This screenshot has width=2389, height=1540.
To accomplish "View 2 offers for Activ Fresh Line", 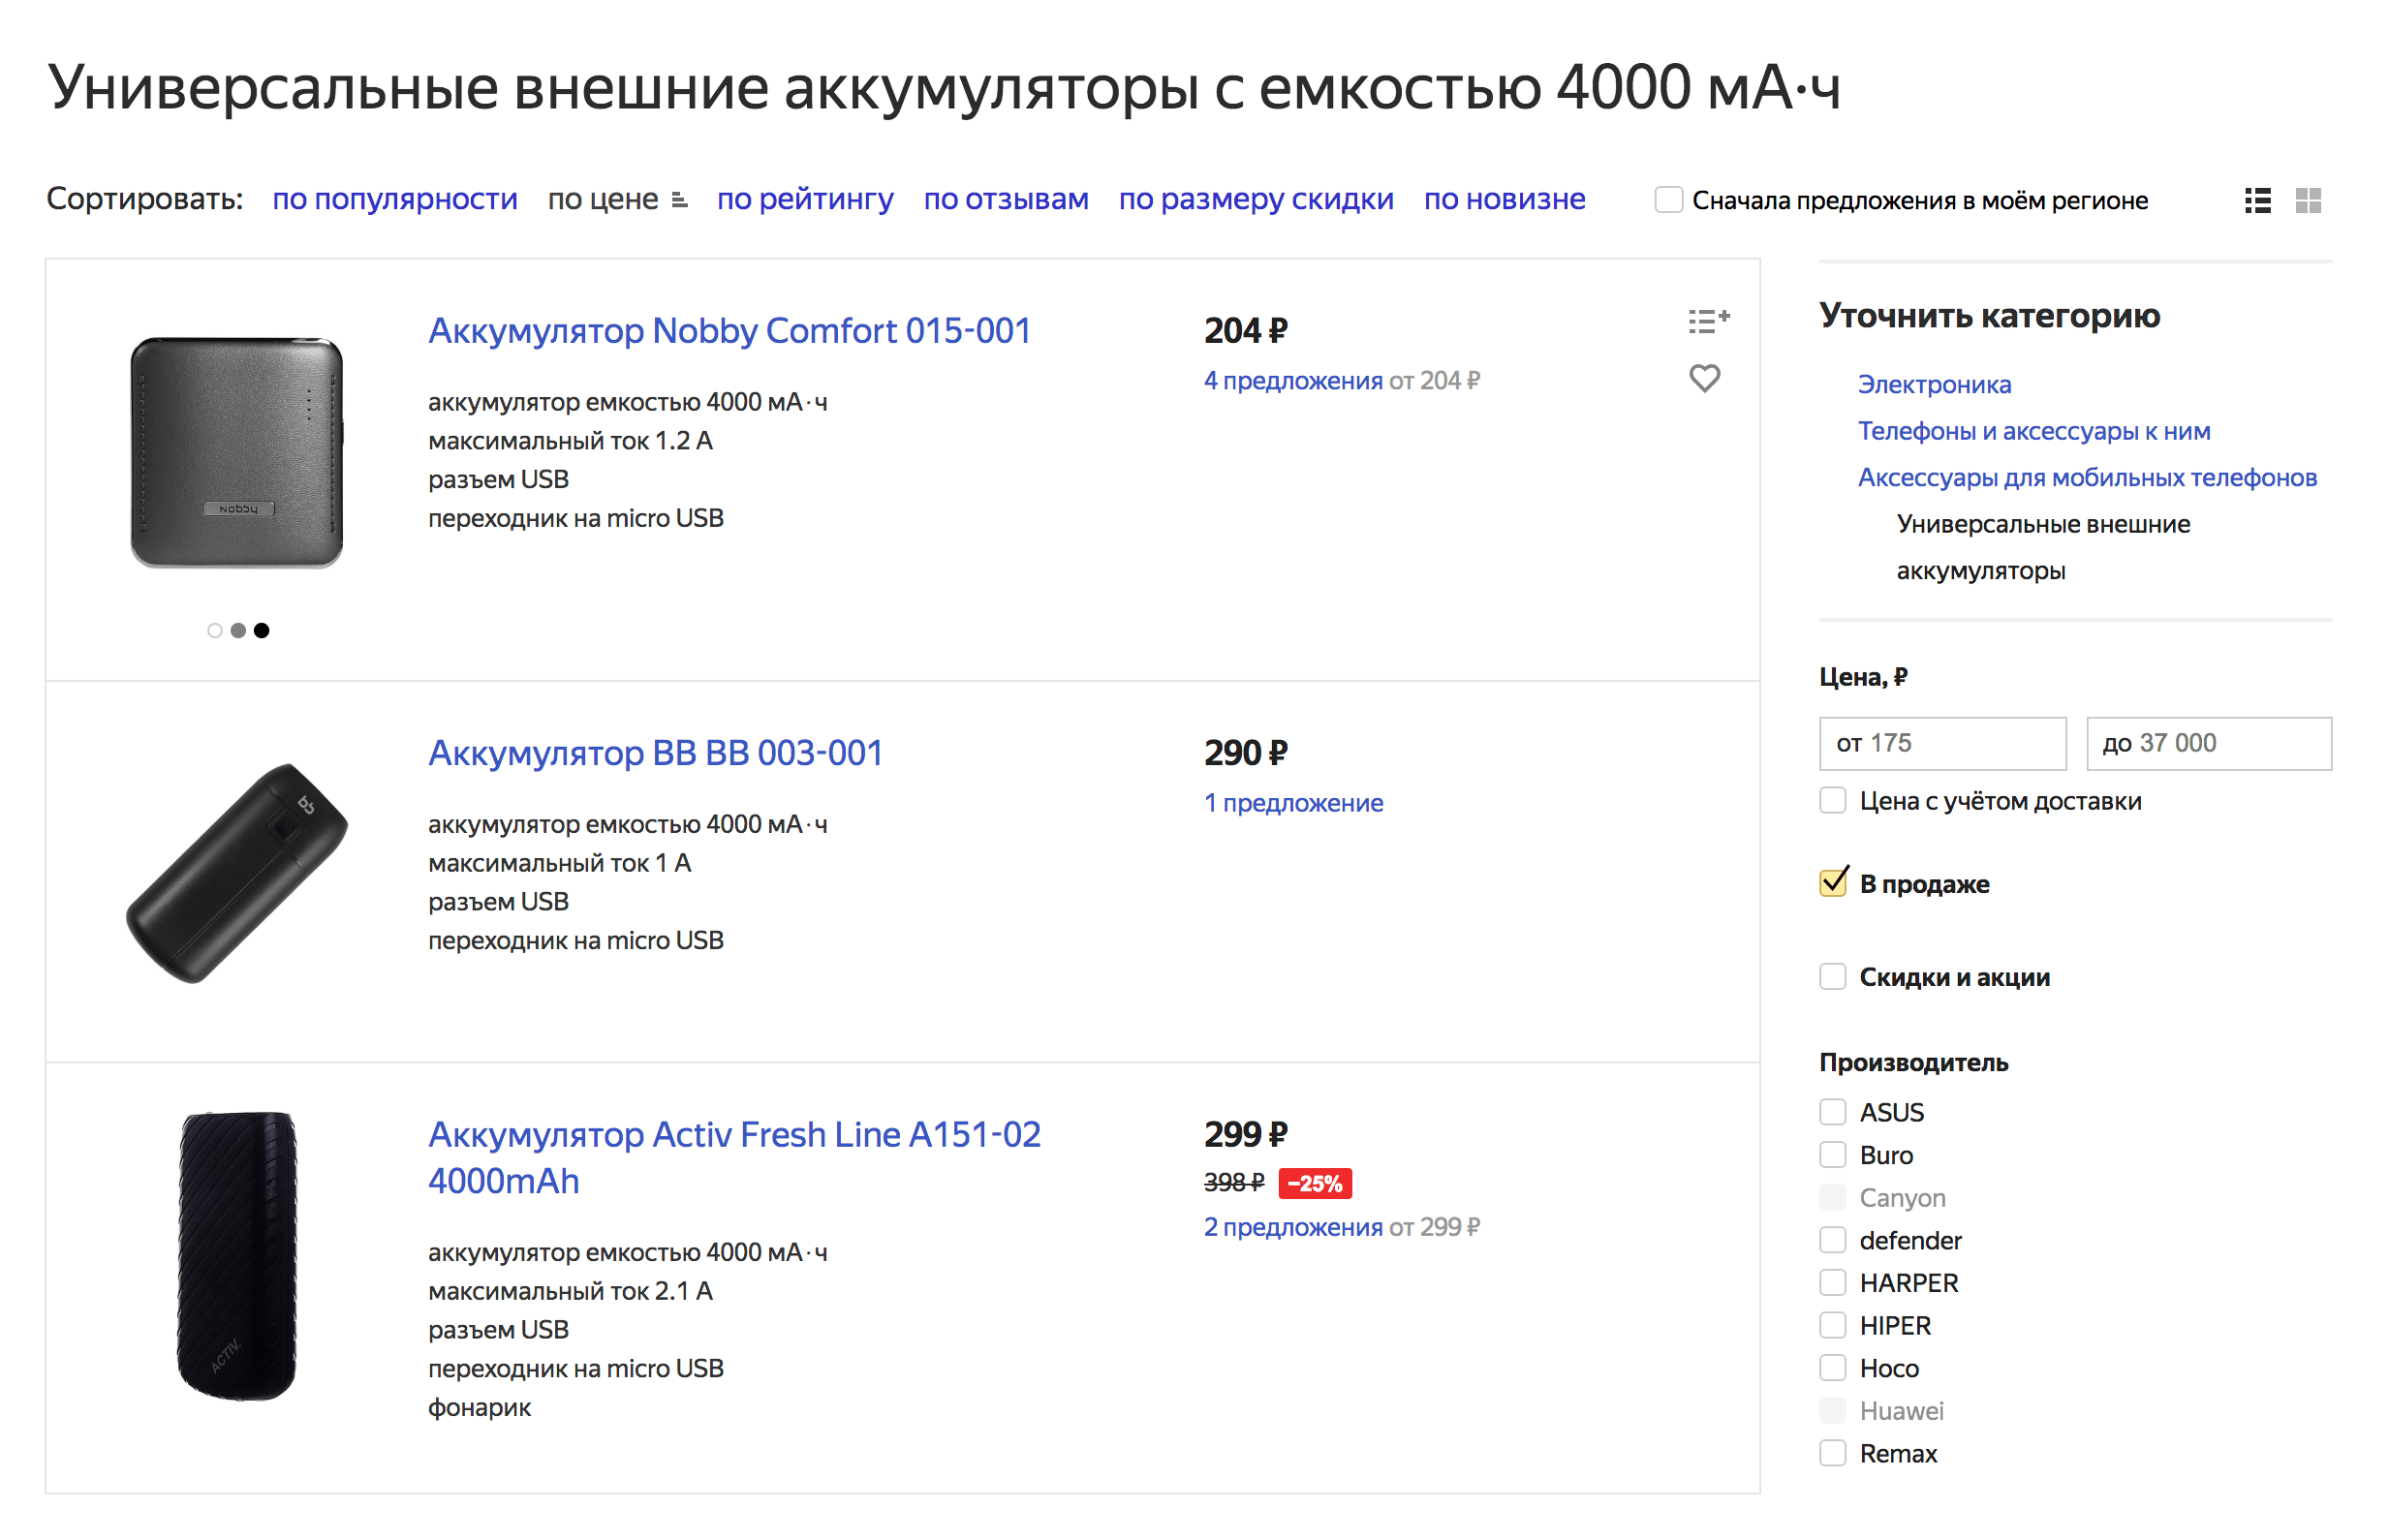I will (x=1292, y=1226).
